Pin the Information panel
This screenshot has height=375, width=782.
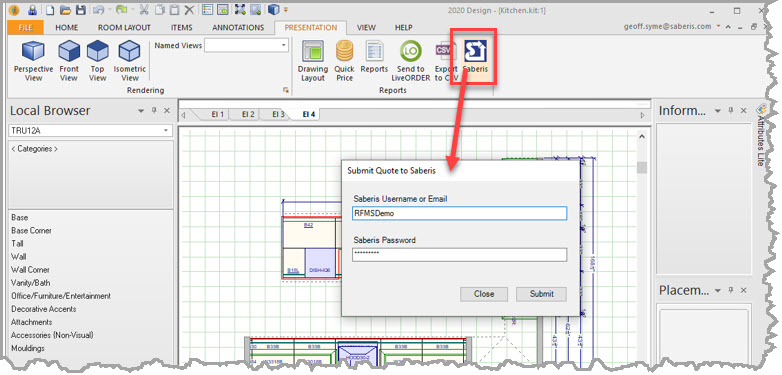(730, 111)
